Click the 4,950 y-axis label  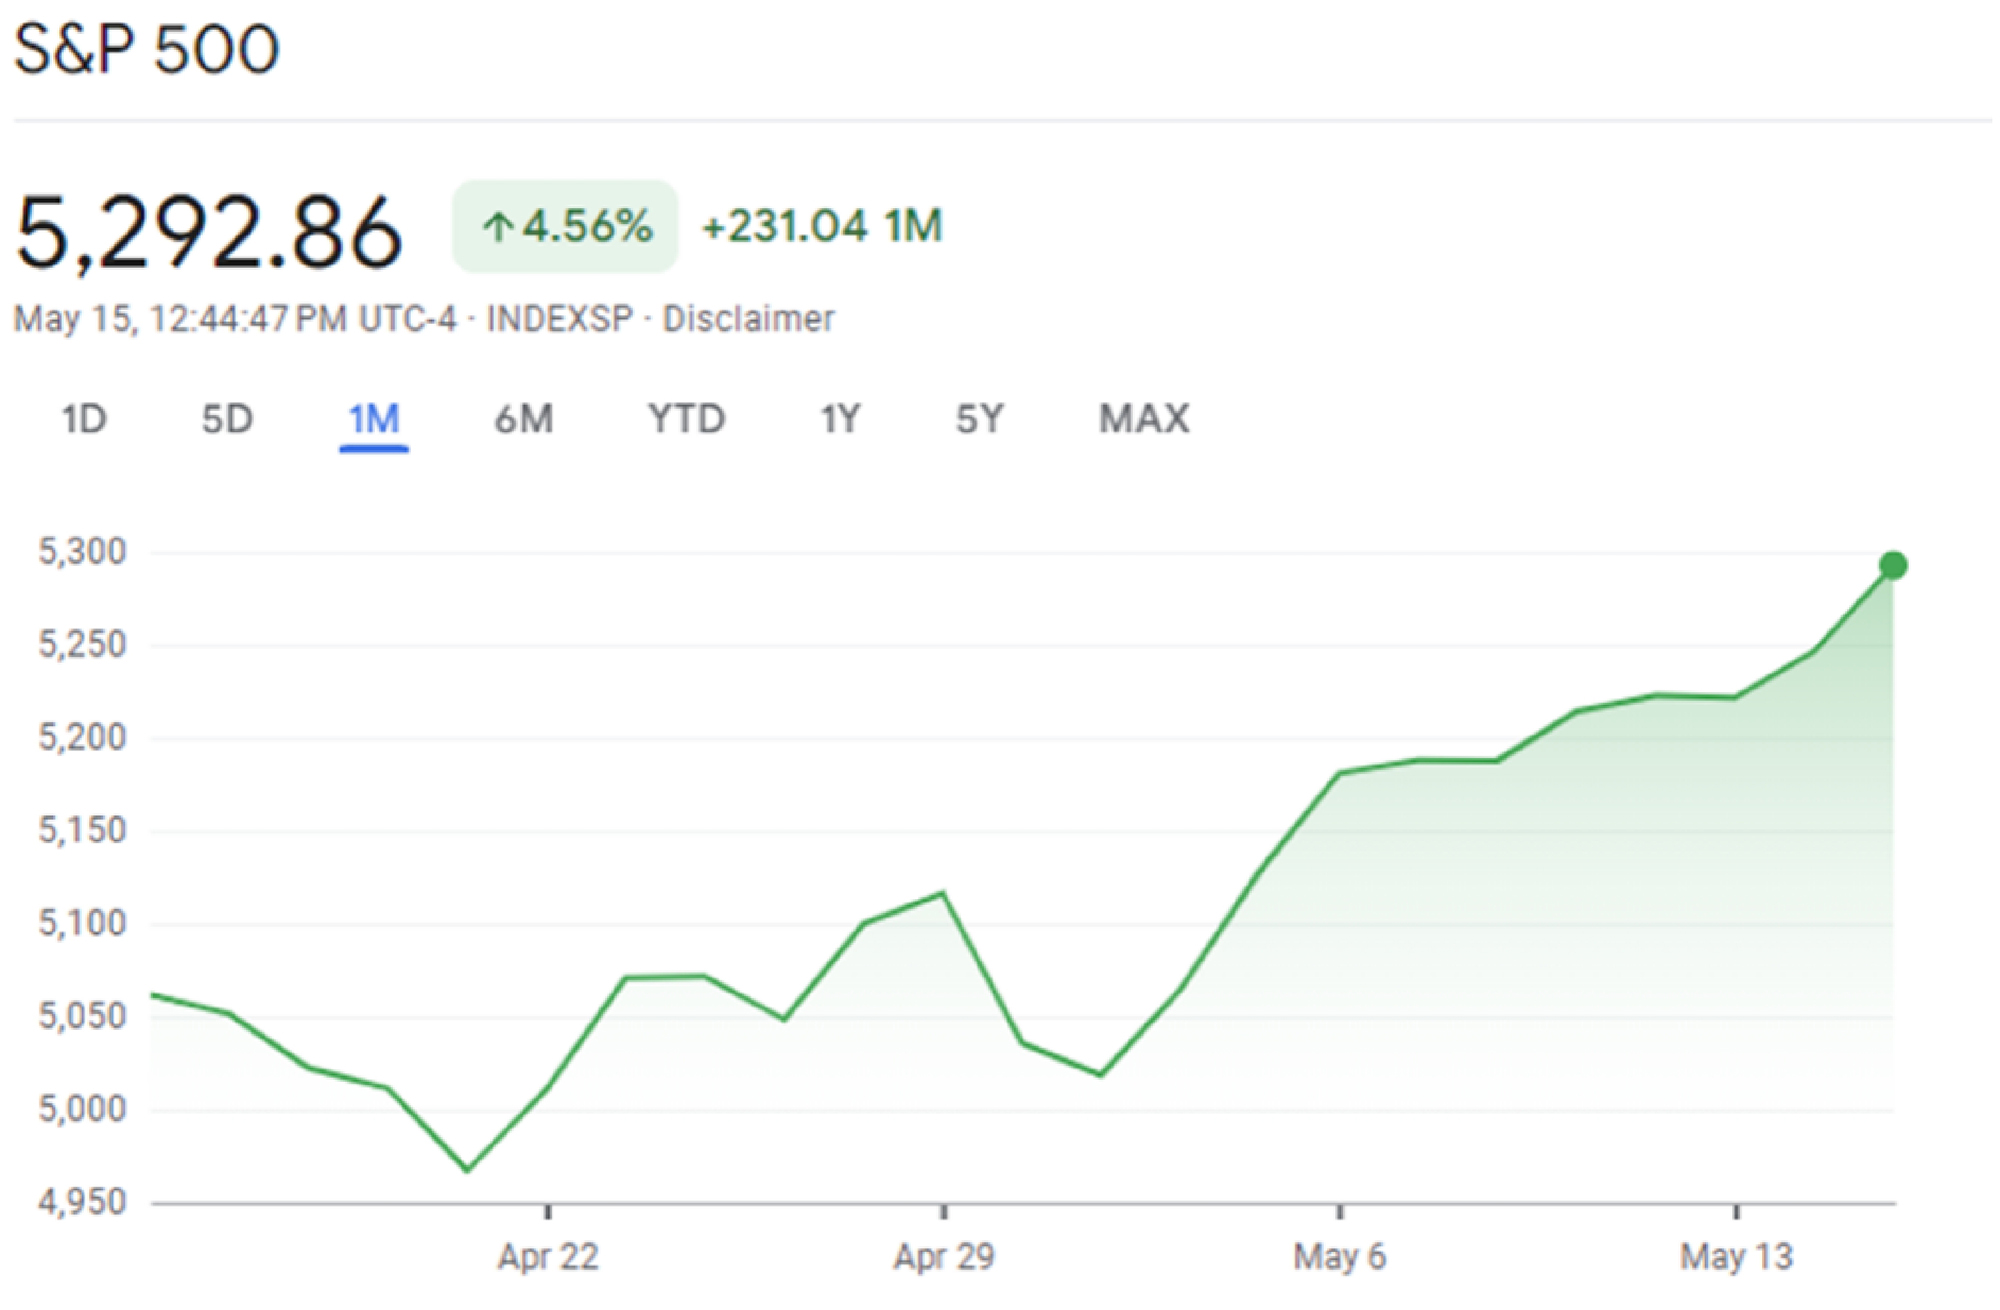click(83, 1201)
